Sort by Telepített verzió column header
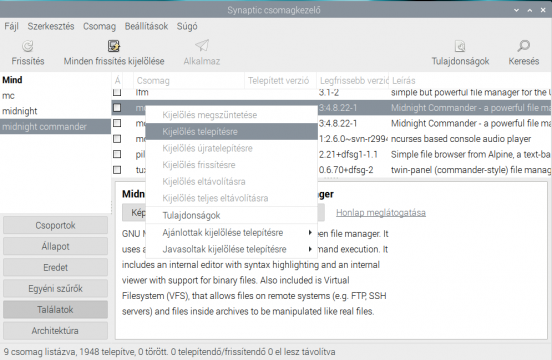 click(281, 81)
